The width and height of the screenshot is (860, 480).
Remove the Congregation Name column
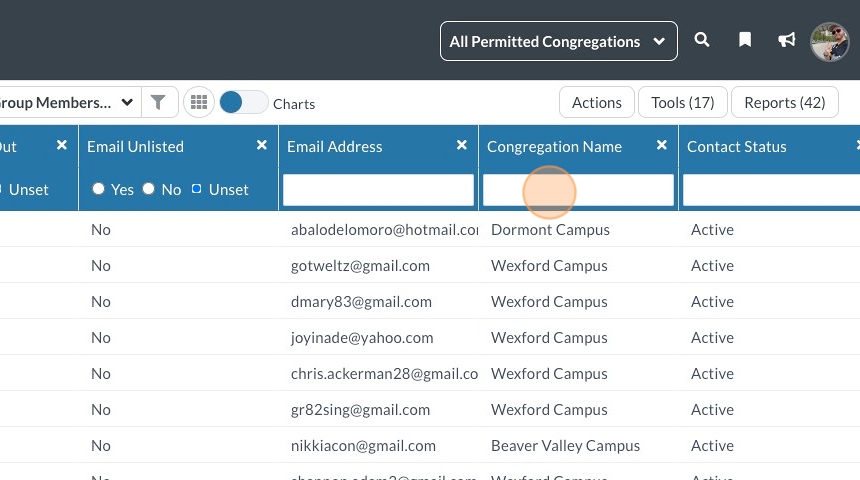(662, 146)
